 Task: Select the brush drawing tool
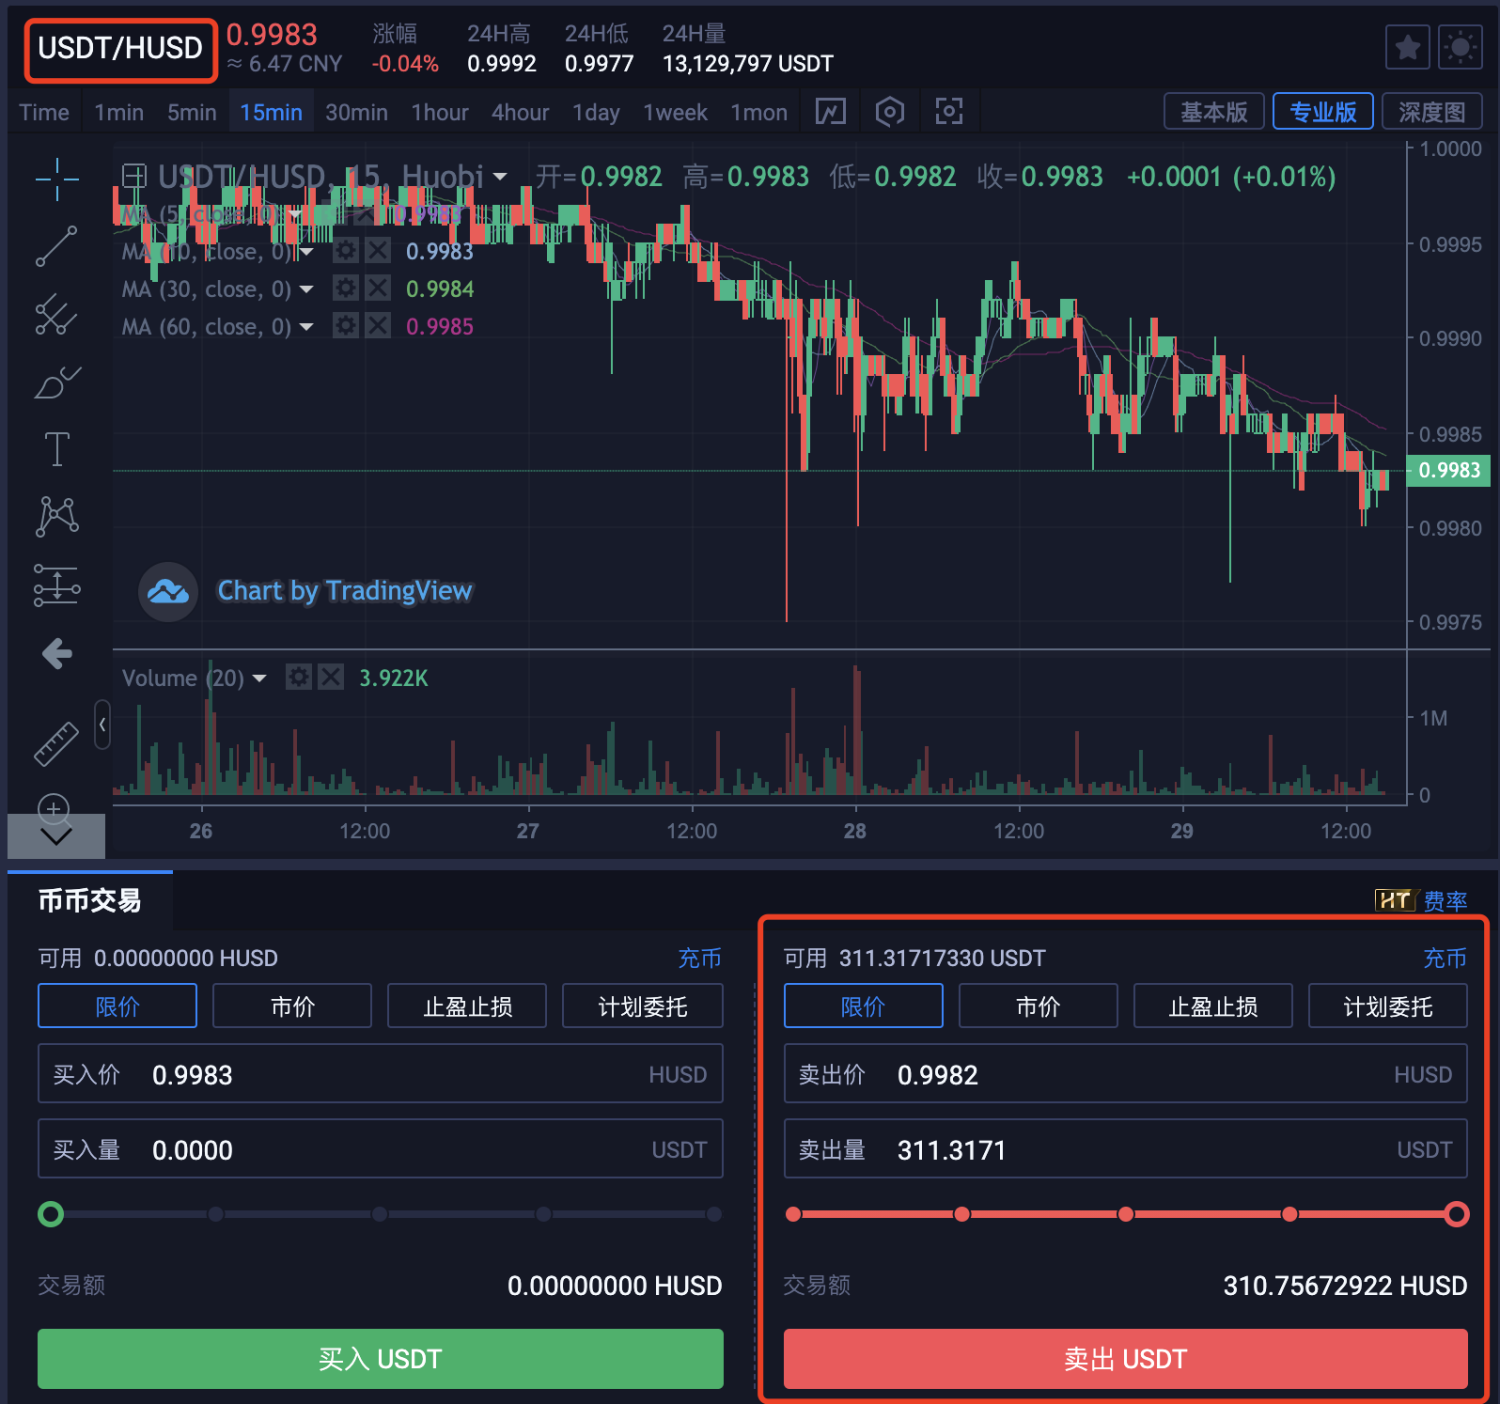(x=56, y=383)
